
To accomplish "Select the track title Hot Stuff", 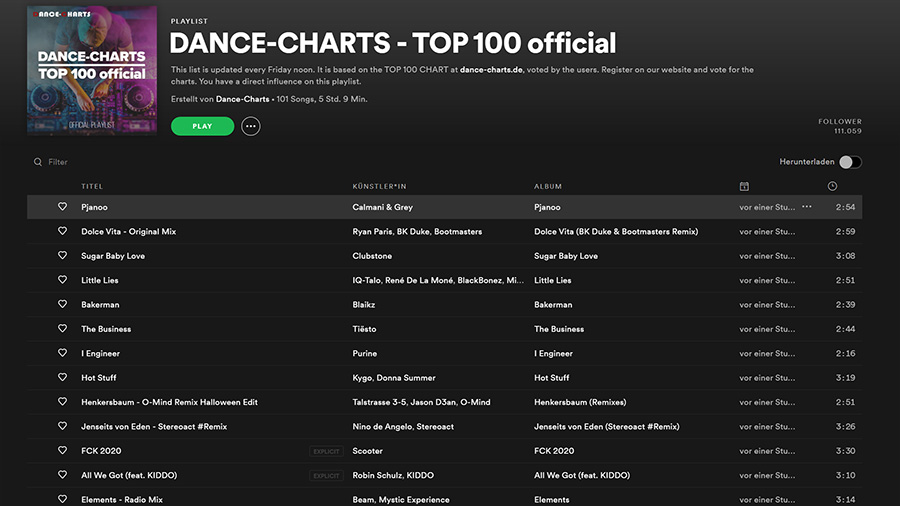I will pyautogui.click(x=99, y=377).
